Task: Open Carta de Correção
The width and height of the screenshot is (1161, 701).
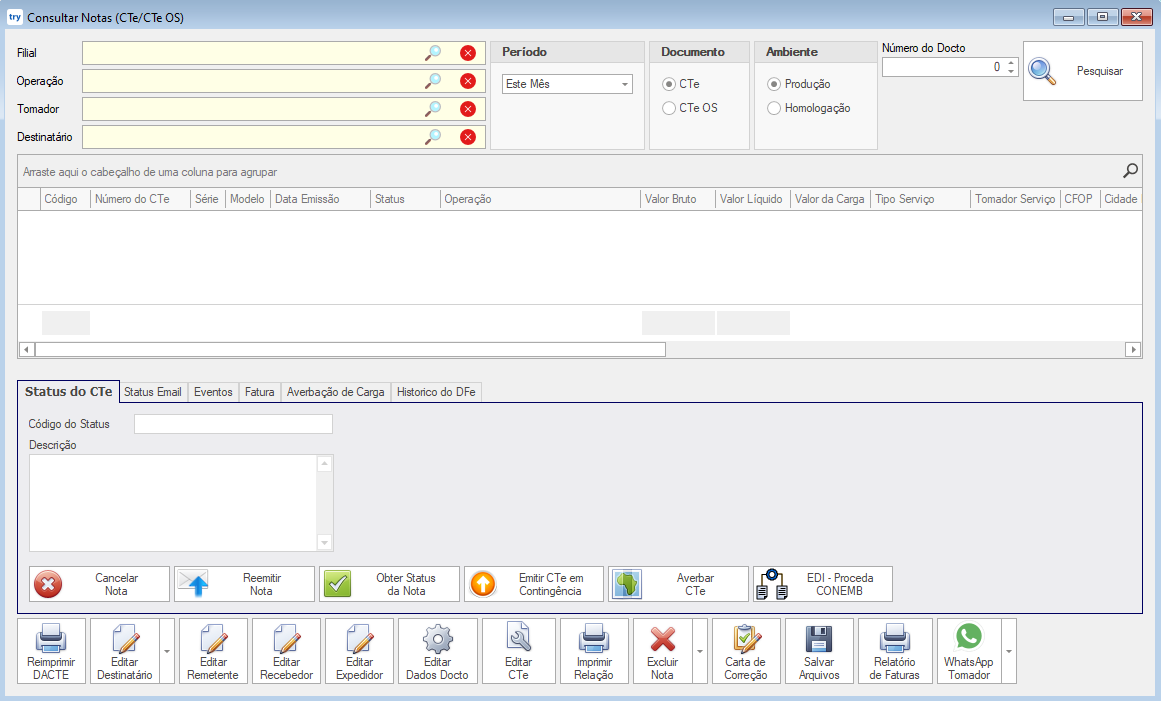Action: tap(746, 651)
